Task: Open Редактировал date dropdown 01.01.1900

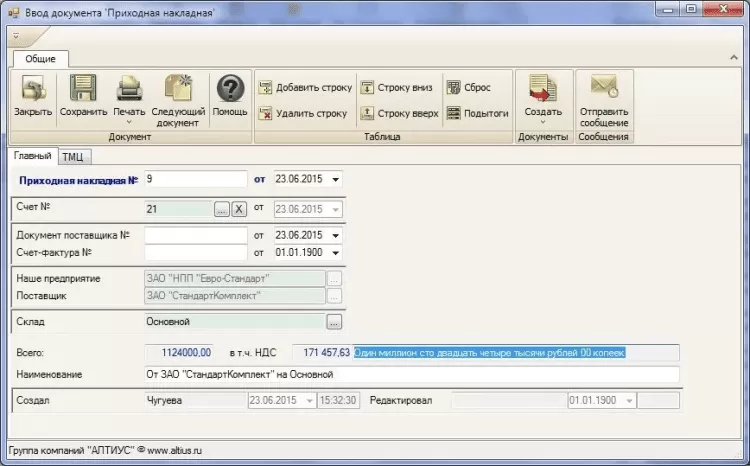Action: [629, 400]
